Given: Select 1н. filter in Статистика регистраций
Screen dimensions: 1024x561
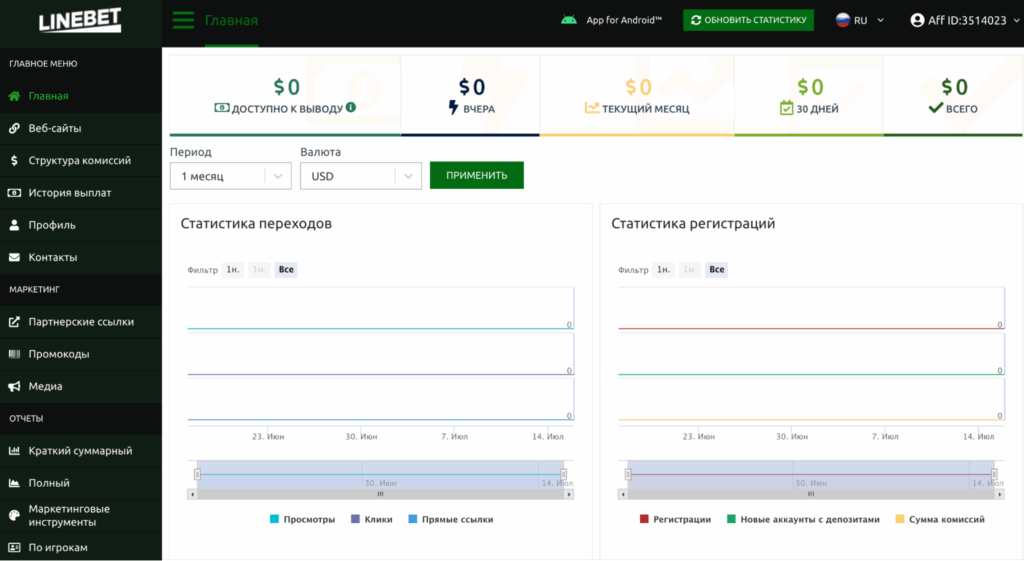Looking at the screenshot, I should tap(663, 270).
